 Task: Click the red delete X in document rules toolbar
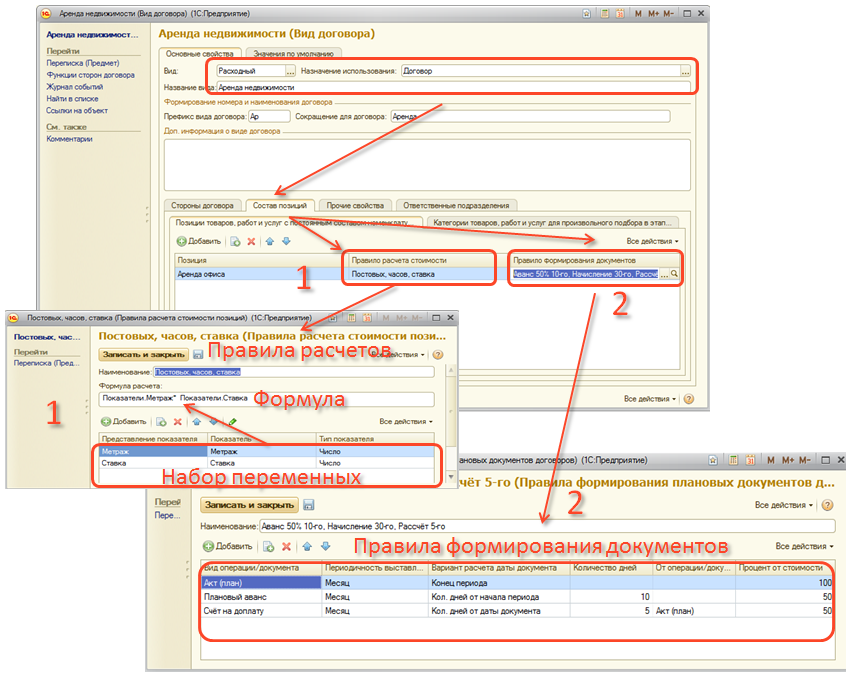(286, 547)
